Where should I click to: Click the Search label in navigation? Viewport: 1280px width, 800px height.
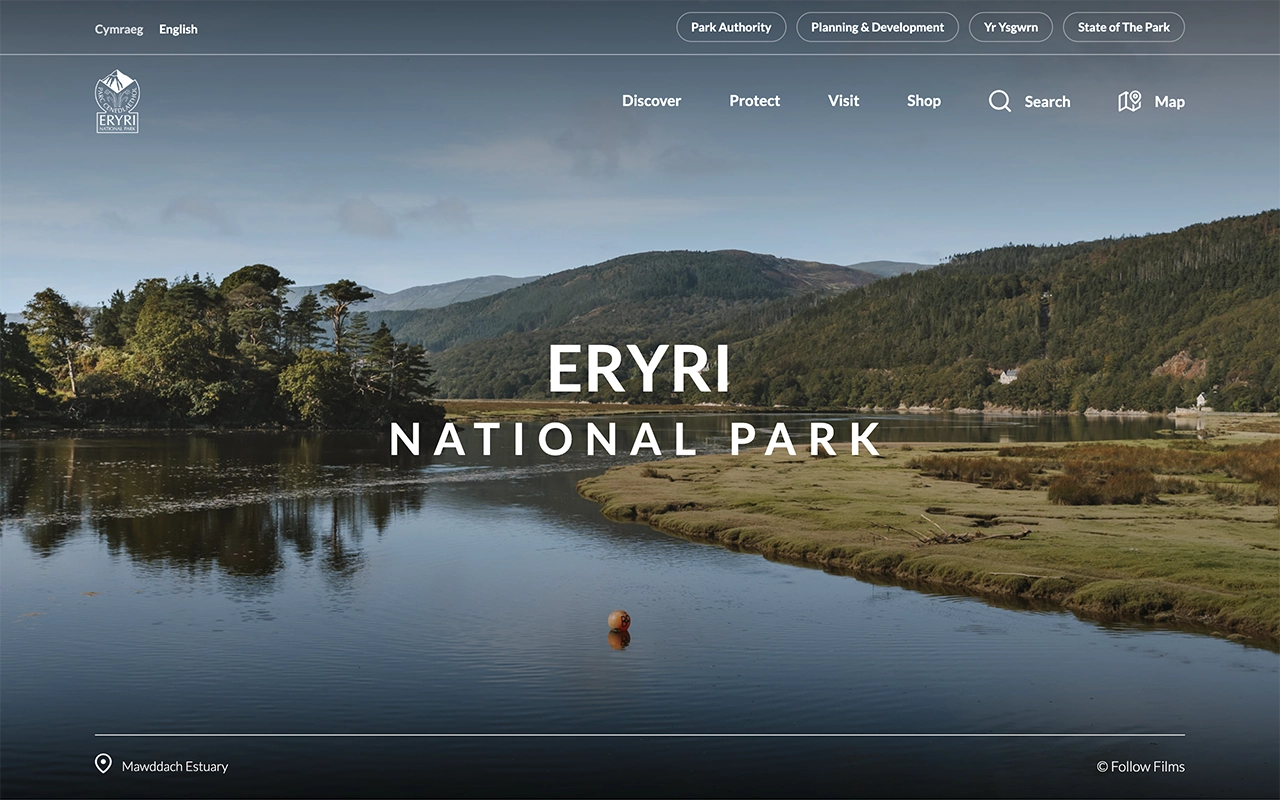pos(1047,102)
